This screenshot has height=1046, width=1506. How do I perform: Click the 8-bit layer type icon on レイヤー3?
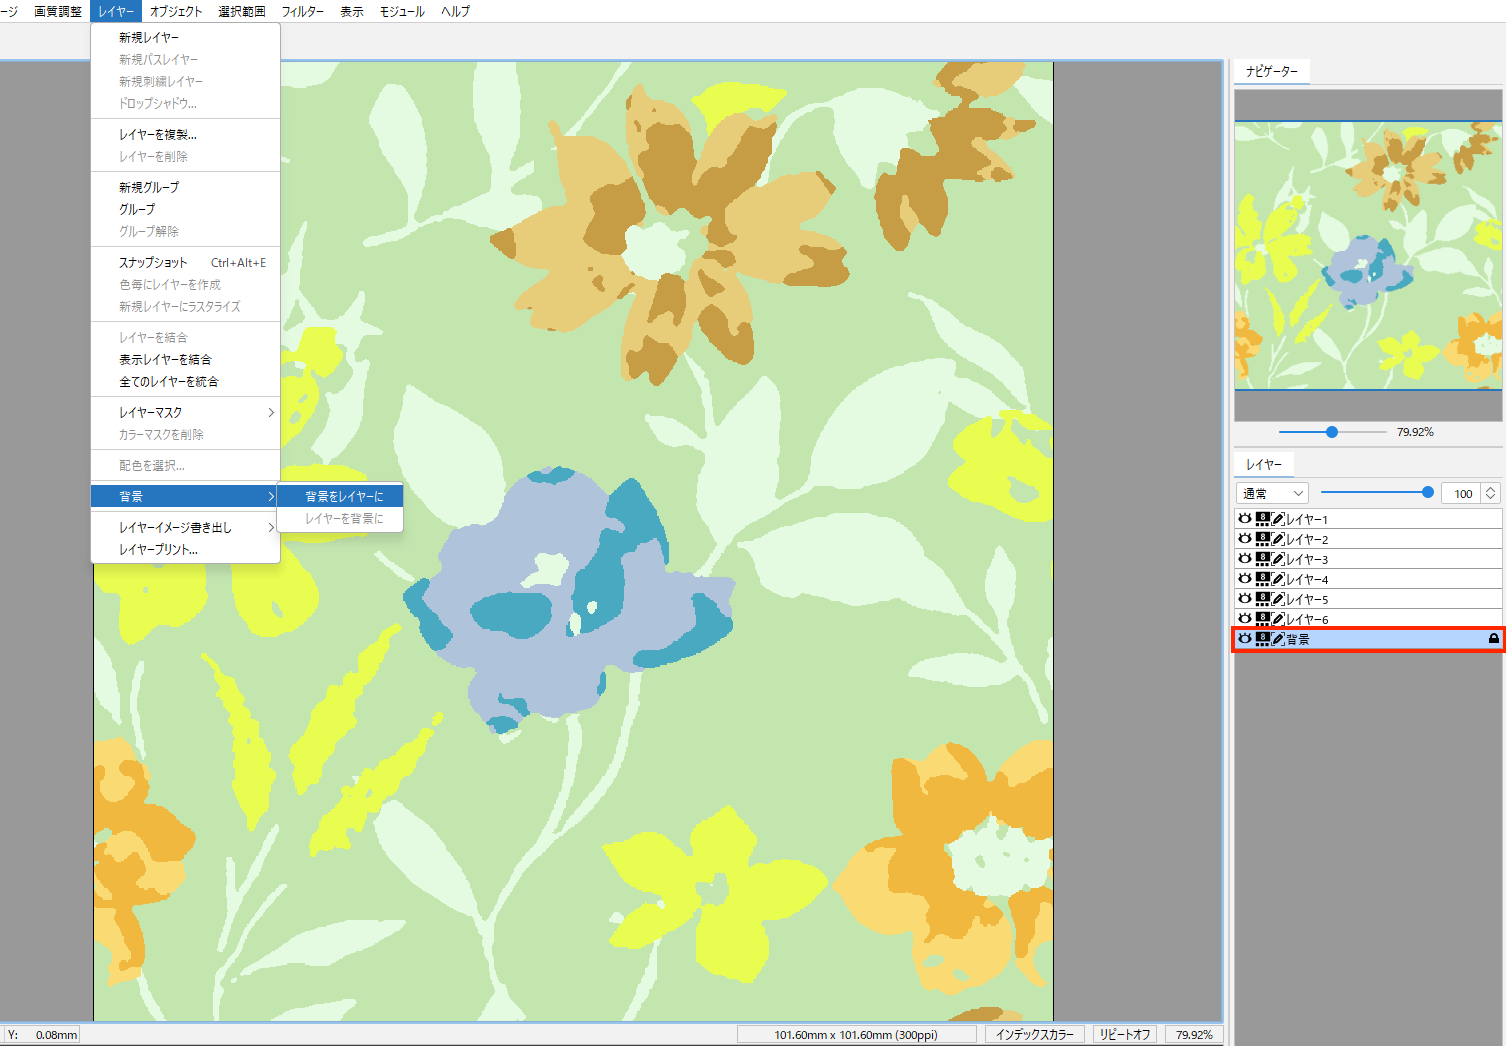pos(1263,559)
